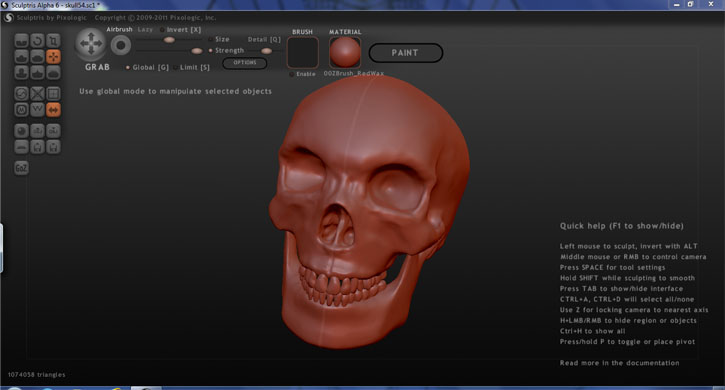This screenshot has width=725, height=390.
Task: Click 'CTRL+A, CTRL+D will select' line
Action: pyautogui.click(x=627, y=299)
